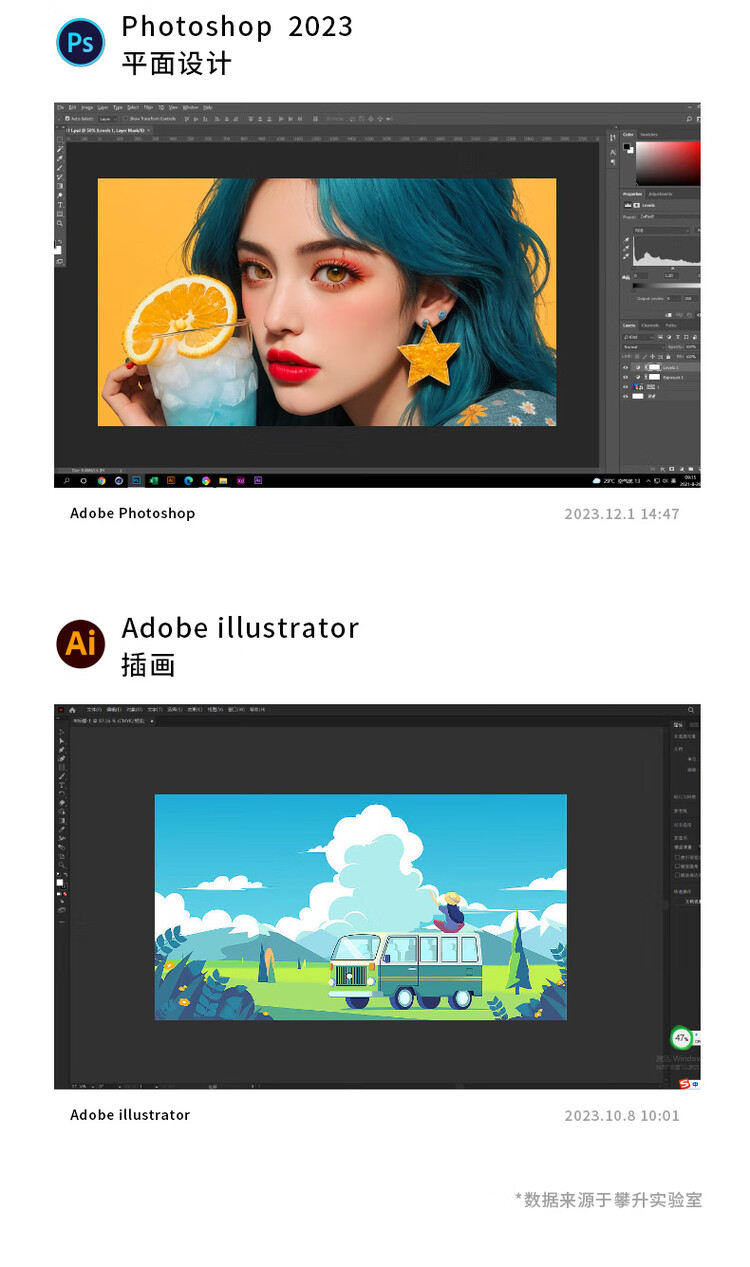The image size is (750, 1267).
Task: Open the RGB channel dropdown in Levels
Action: click(660, 230)
